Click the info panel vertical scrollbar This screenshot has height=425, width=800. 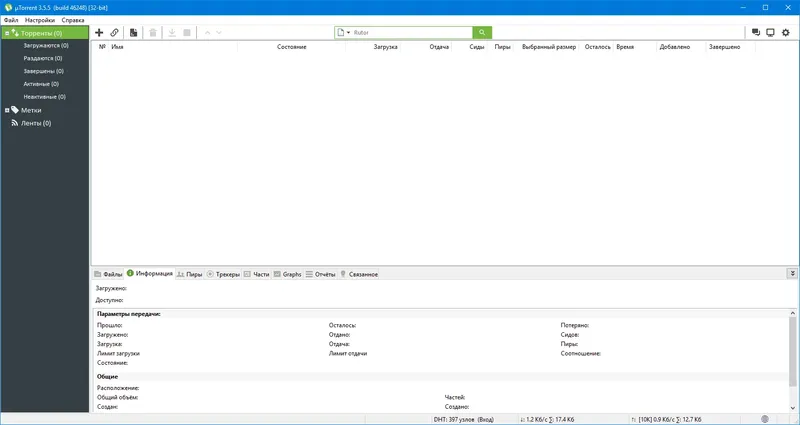792,352
